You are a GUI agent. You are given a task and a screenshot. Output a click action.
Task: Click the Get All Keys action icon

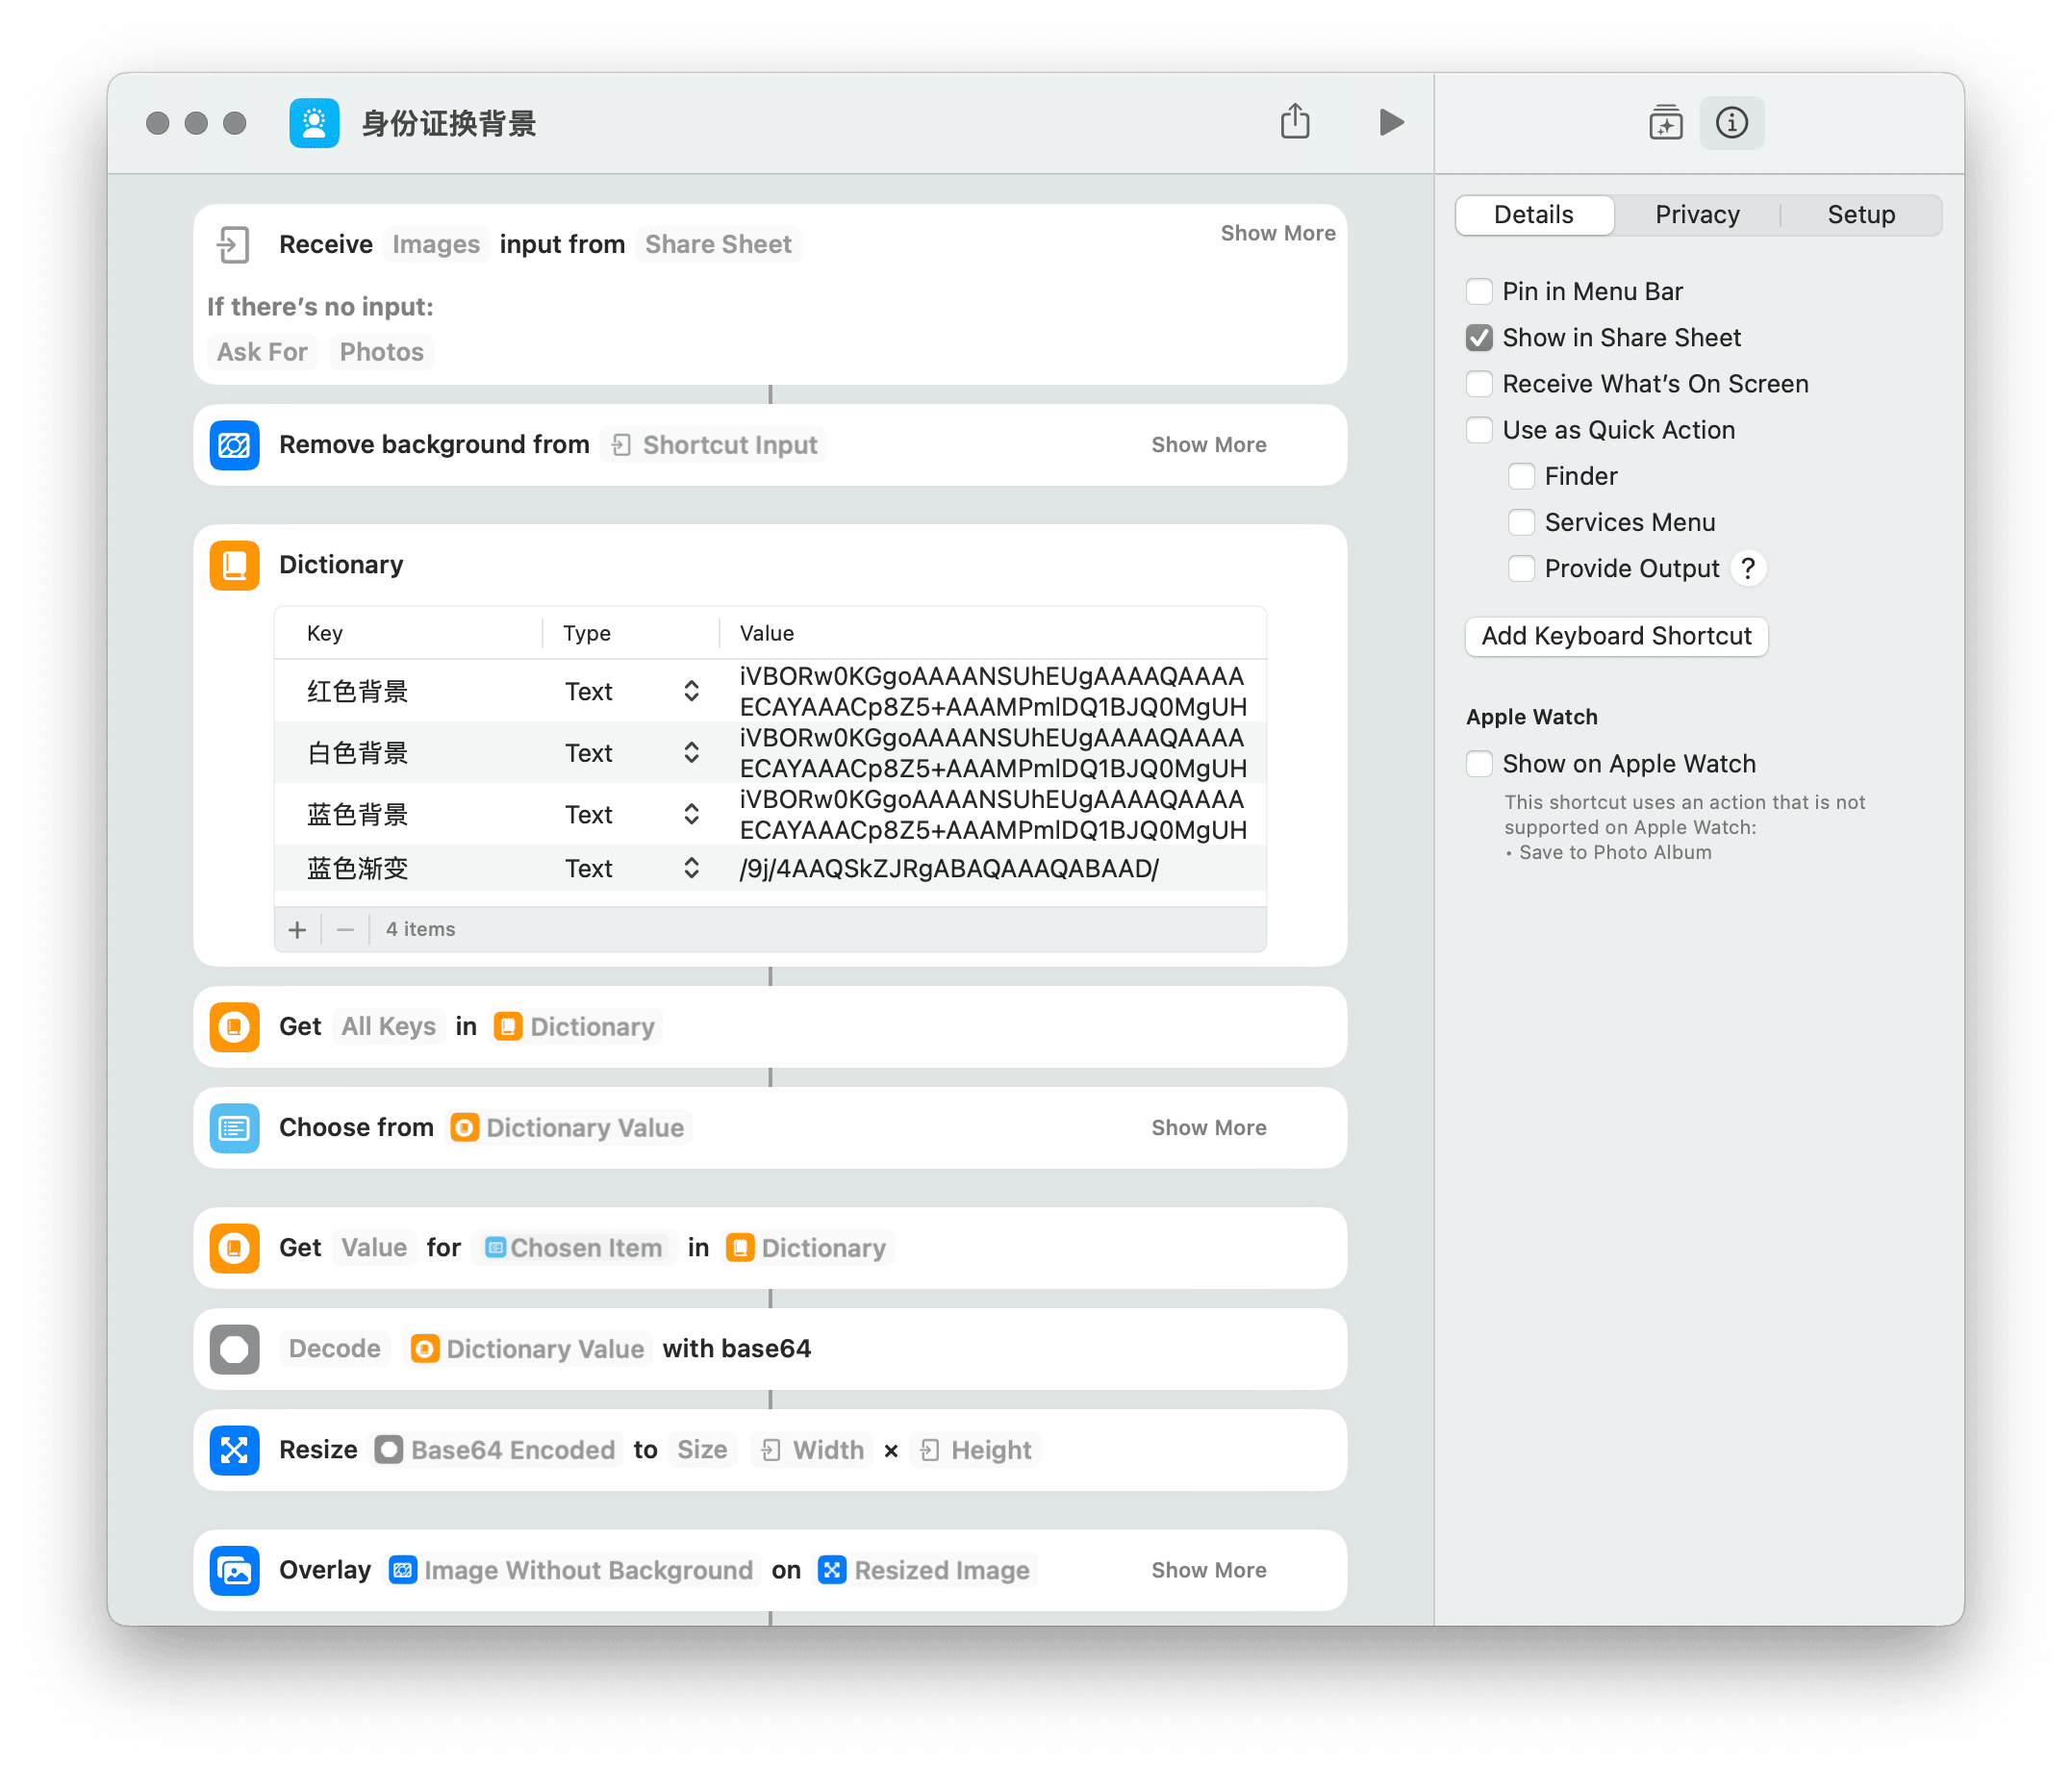(x=235, y=1027)
